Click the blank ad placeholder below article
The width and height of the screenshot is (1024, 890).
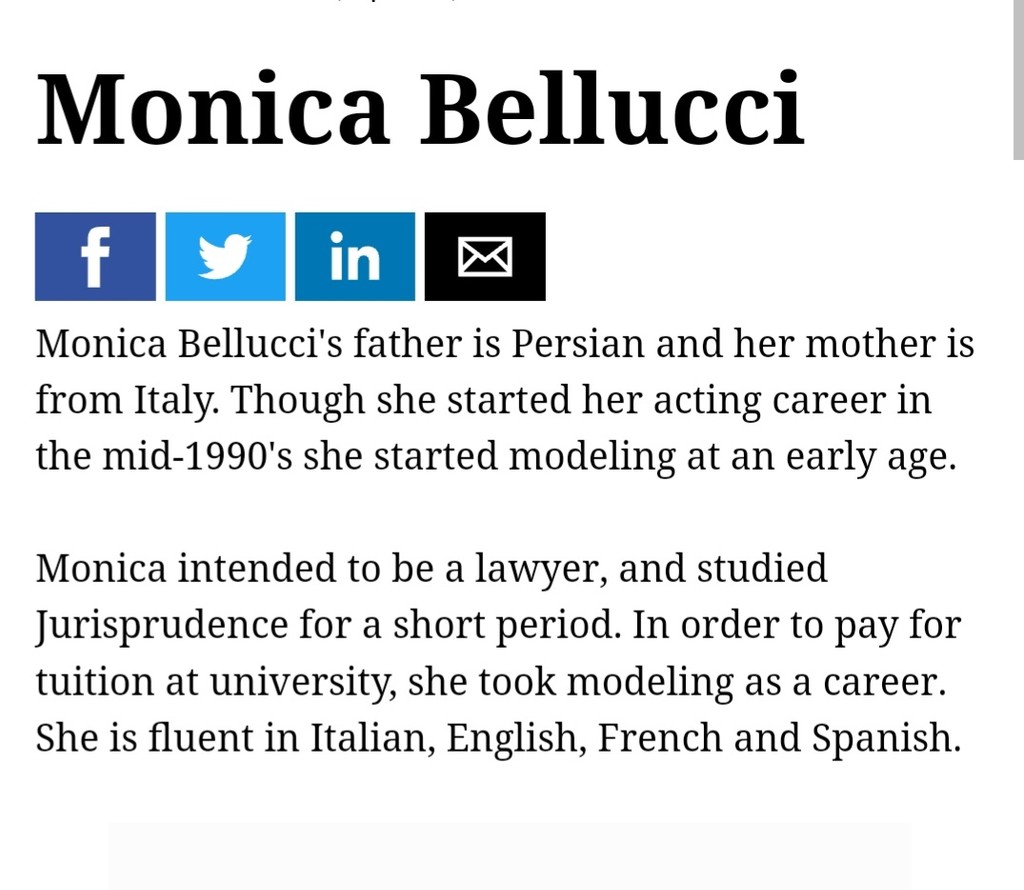pyautogui.click(x=509, y=856)
